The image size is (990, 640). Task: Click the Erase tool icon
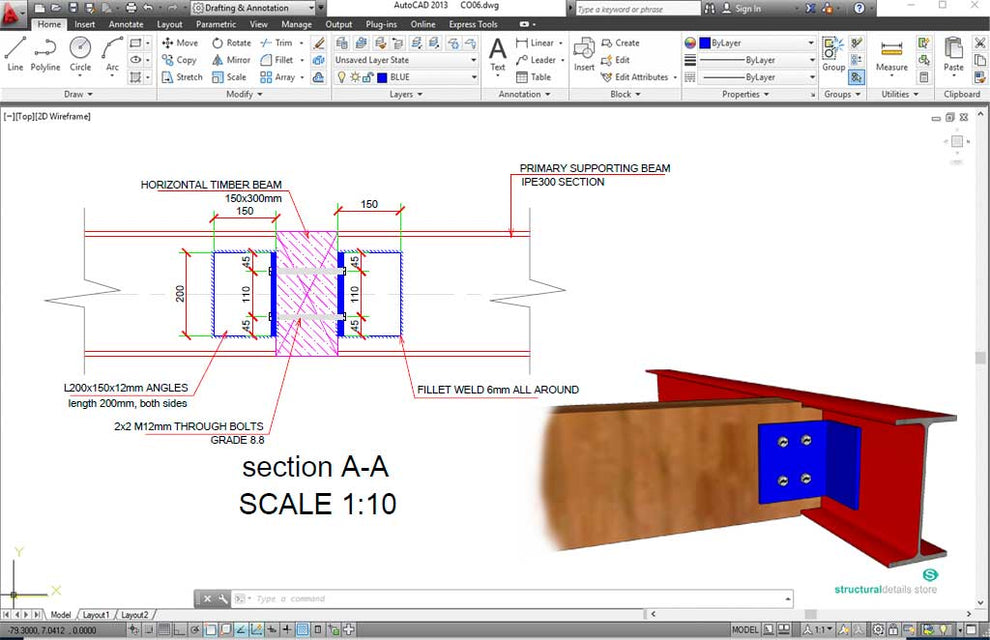tap(319, 43)
